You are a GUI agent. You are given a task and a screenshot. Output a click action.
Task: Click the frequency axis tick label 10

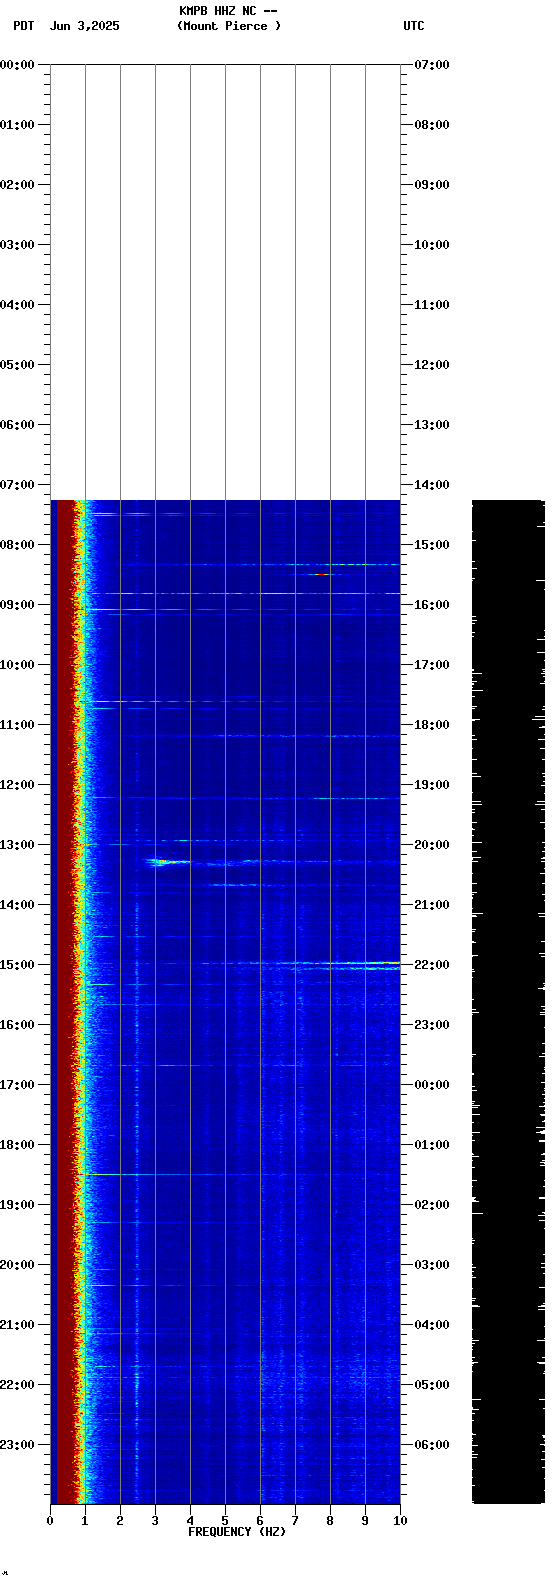tap(400, 1521)
